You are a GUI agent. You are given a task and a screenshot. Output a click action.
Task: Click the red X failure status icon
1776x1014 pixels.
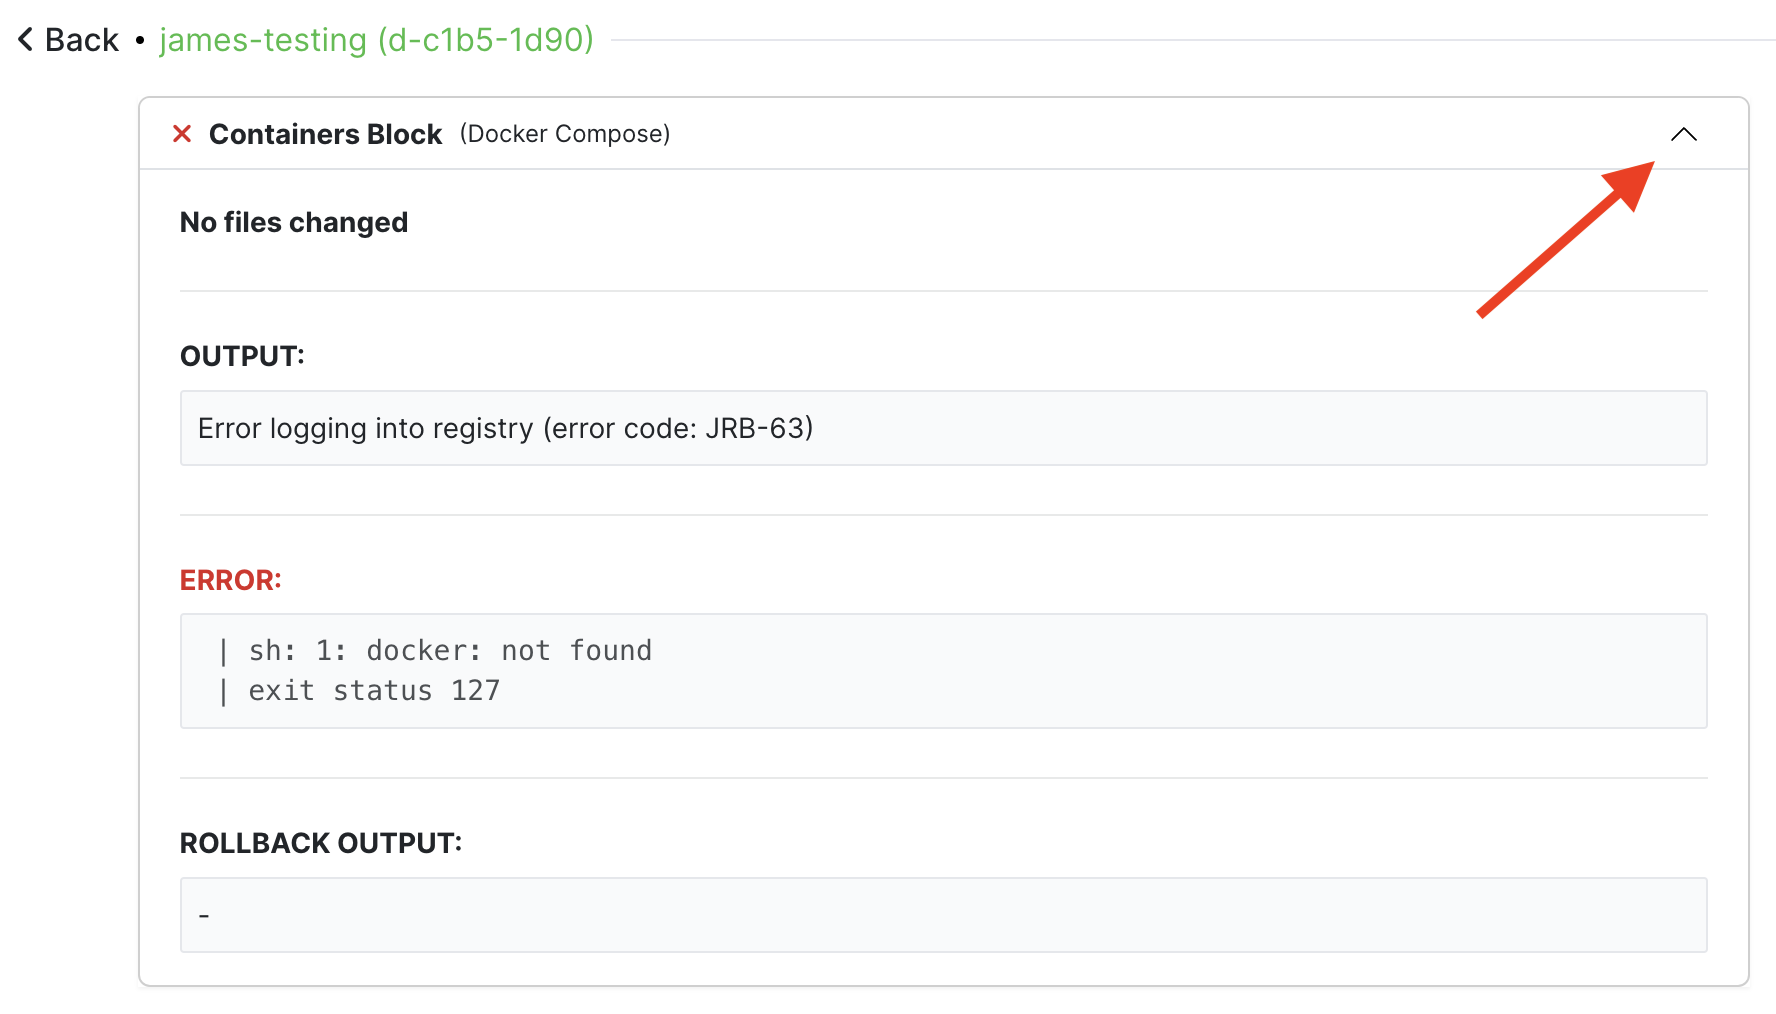pos(182,134)
